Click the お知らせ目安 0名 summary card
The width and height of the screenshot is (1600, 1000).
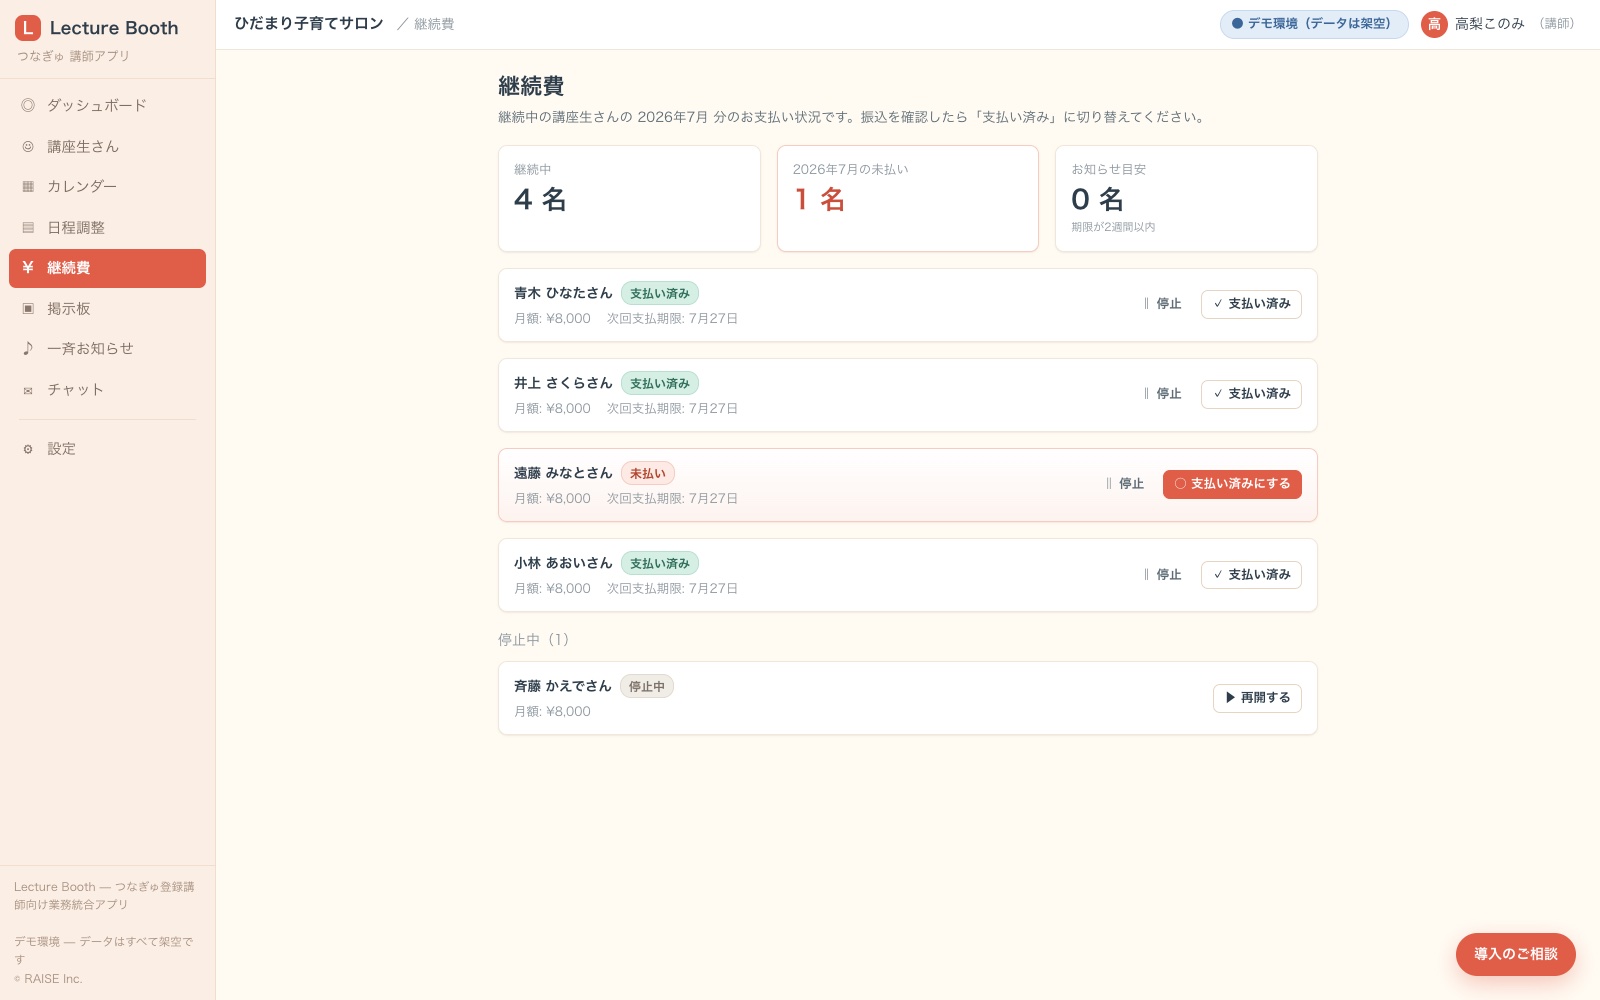pyautogui.click(x=1186, y=198)
